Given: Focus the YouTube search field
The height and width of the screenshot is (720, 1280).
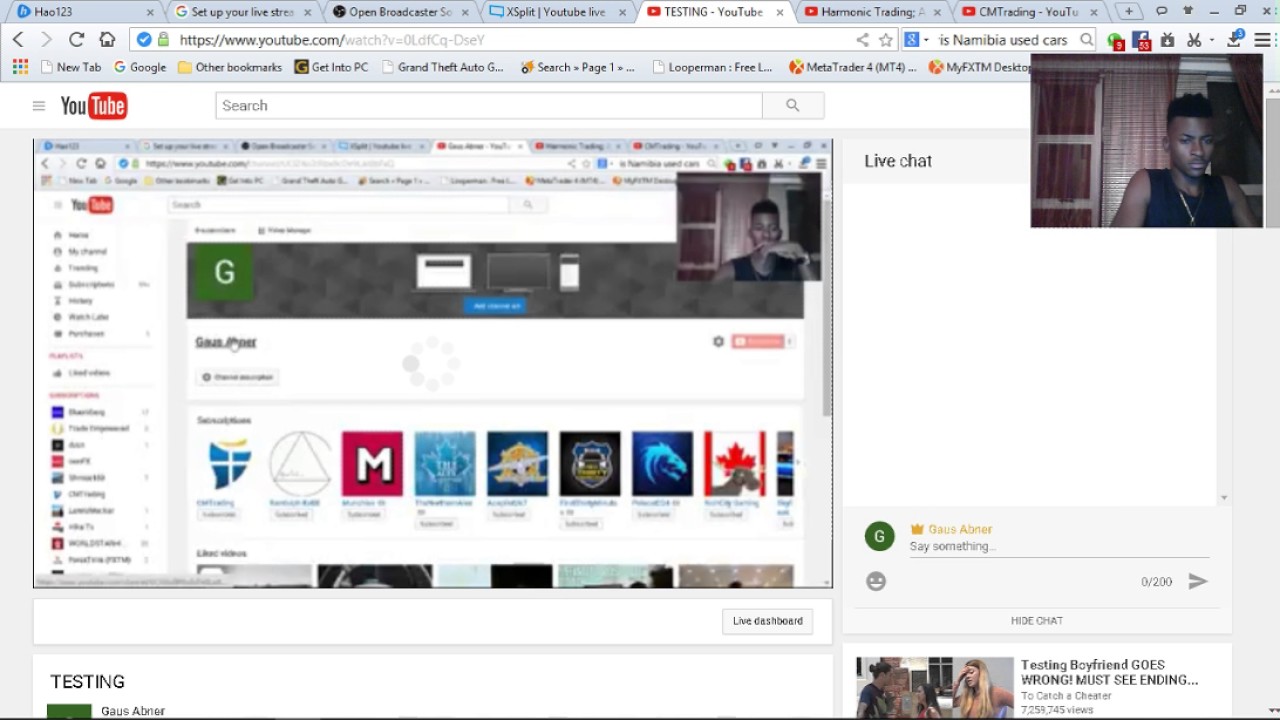Looking at the screenshot, I should tap(488, 105).
